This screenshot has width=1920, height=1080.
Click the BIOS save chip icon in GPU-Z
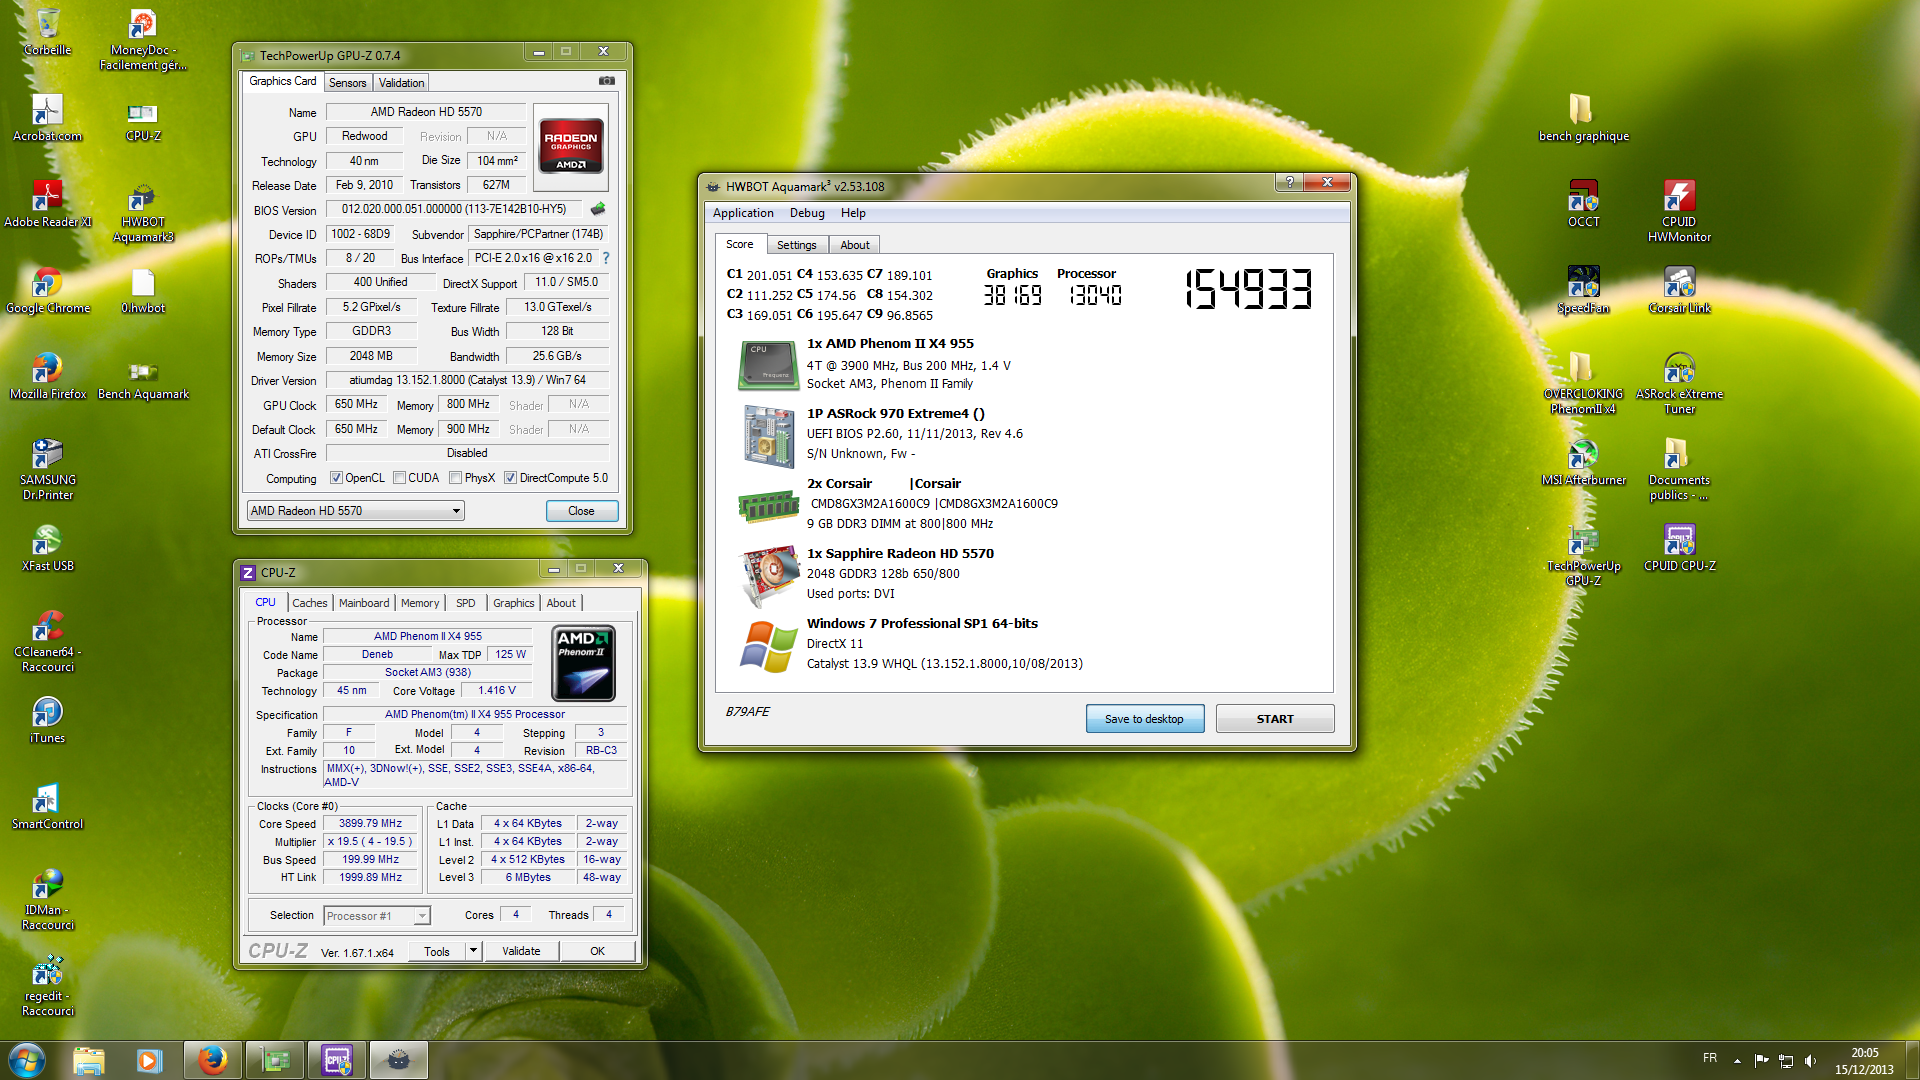tap(598, 209)
